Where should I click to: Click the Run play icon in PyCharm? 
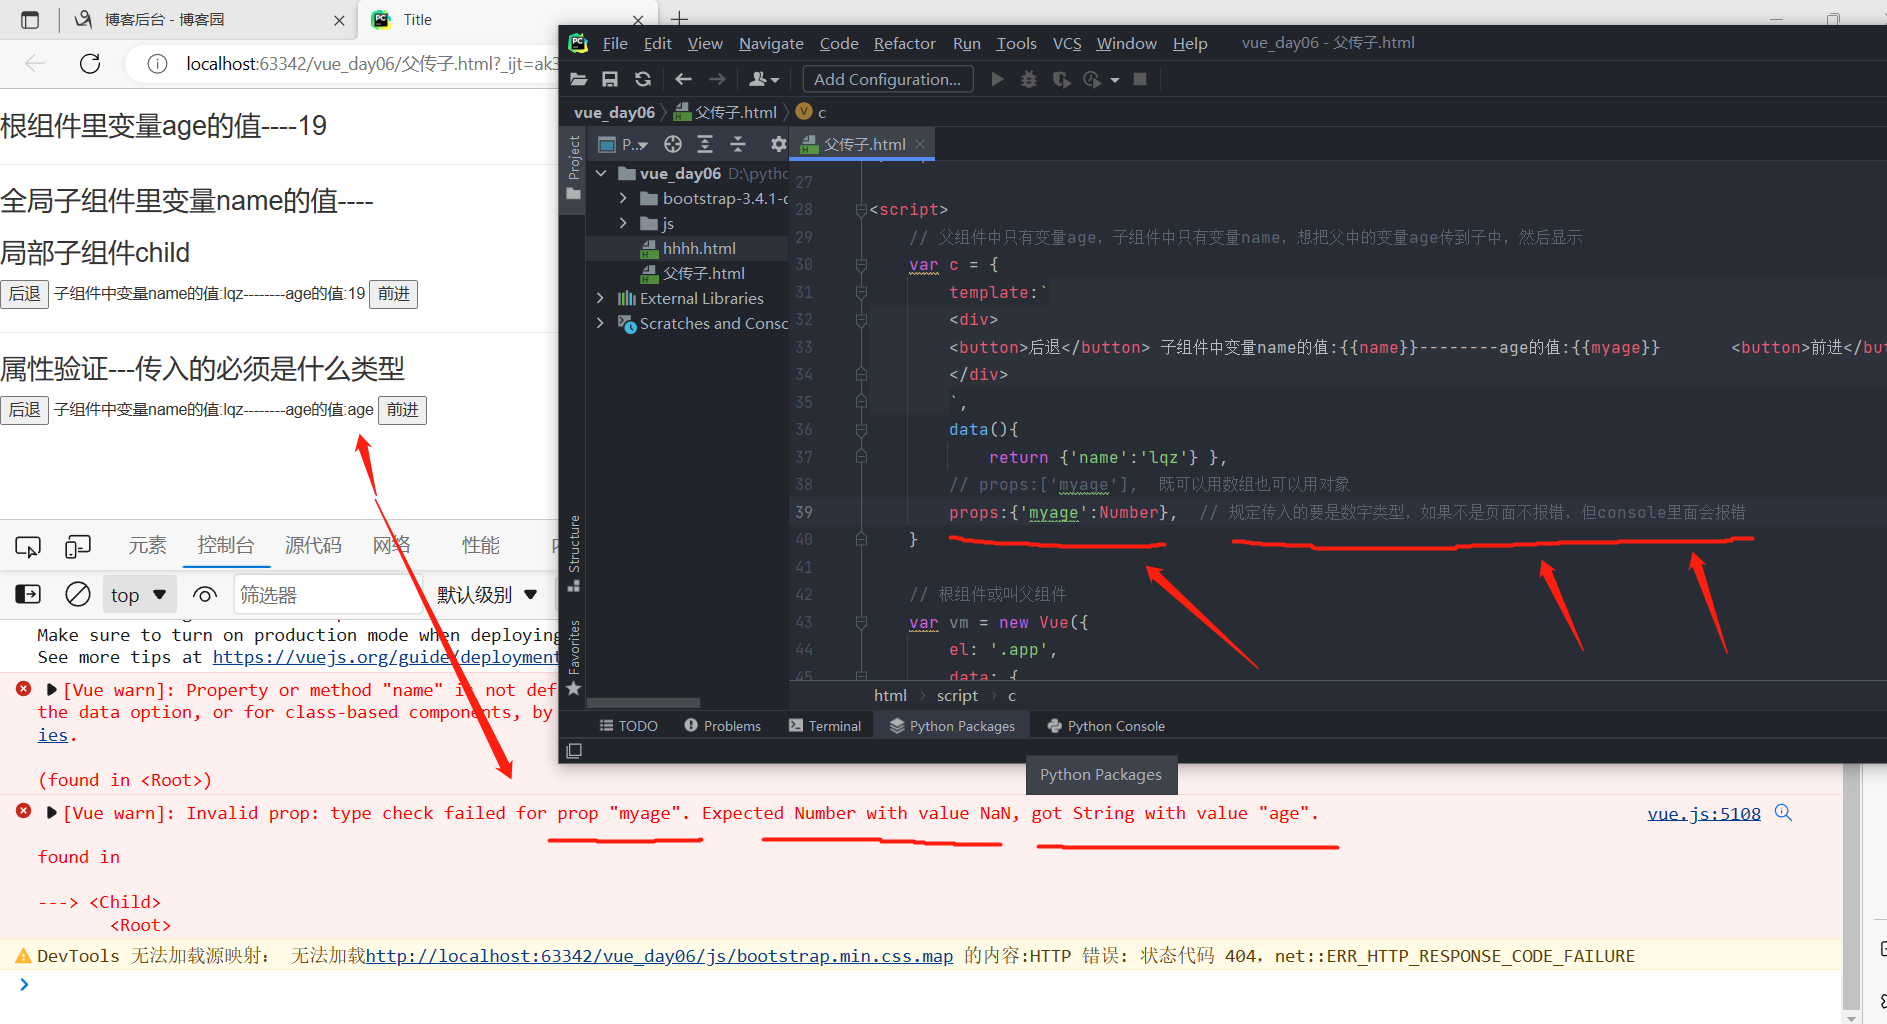coord(997,79)
